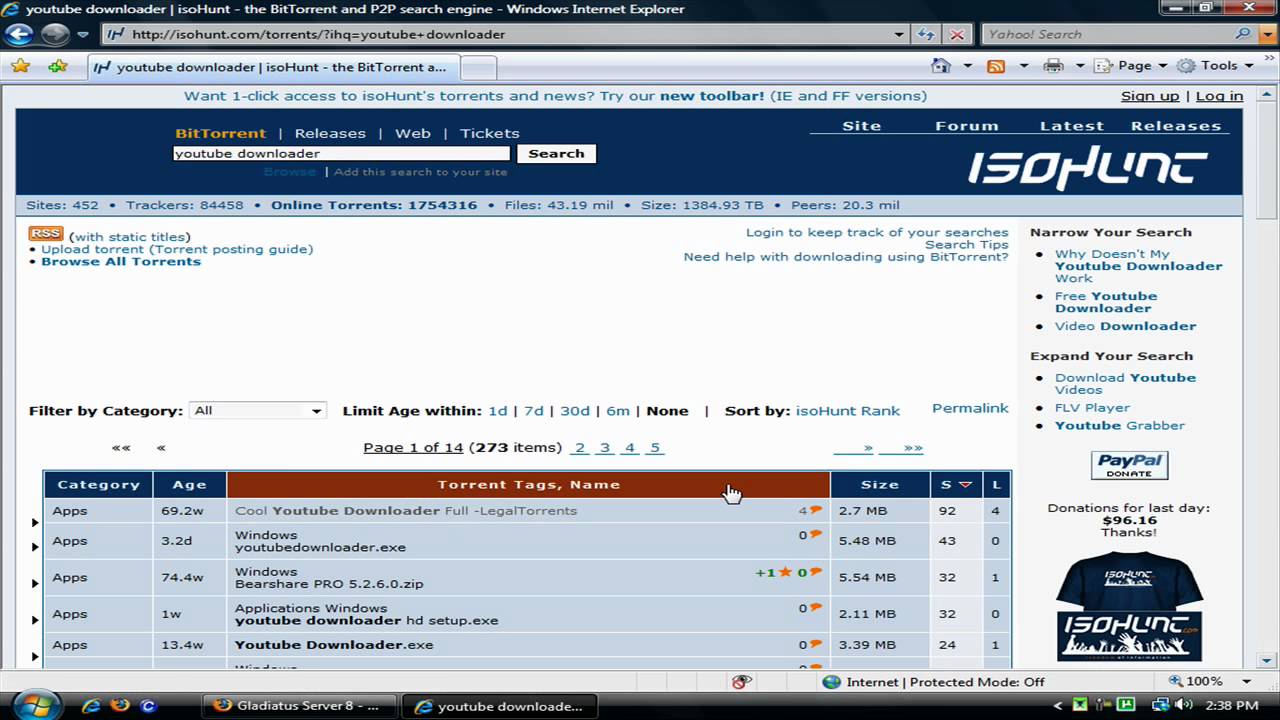Screen dimensions: 1280x720
Task: Limit age to 7d link
Action: [x=534, y=411]
